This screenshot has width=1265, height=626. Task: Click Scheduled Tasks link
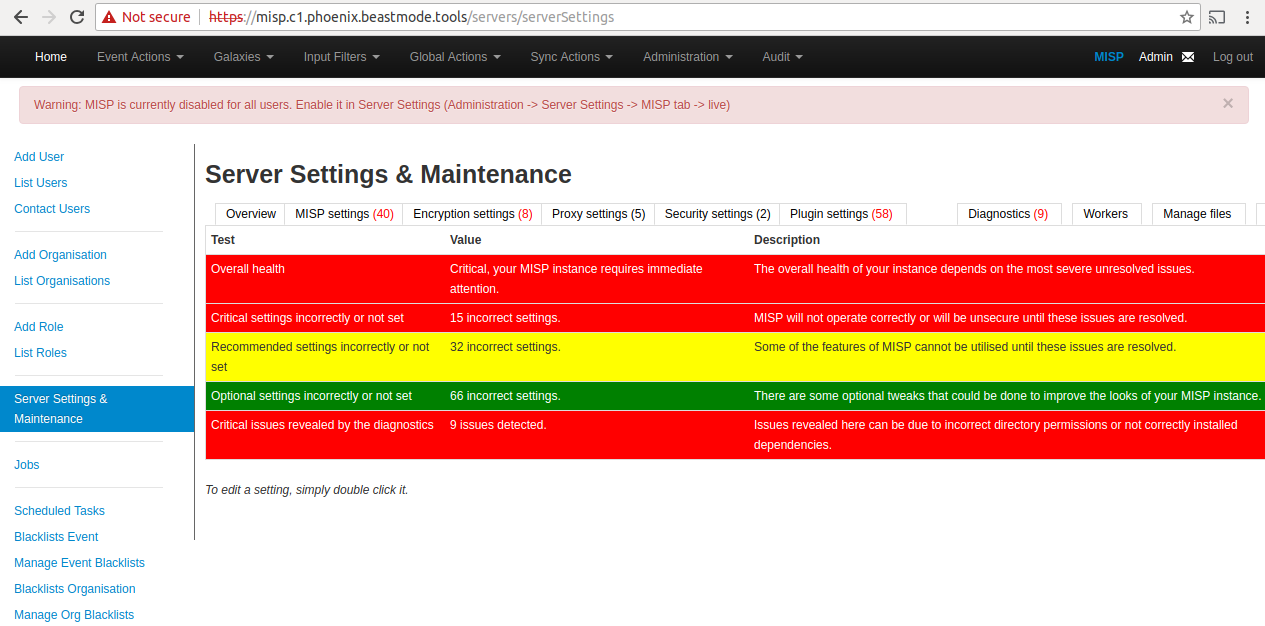pyautogui.click(x=59, y=511)
